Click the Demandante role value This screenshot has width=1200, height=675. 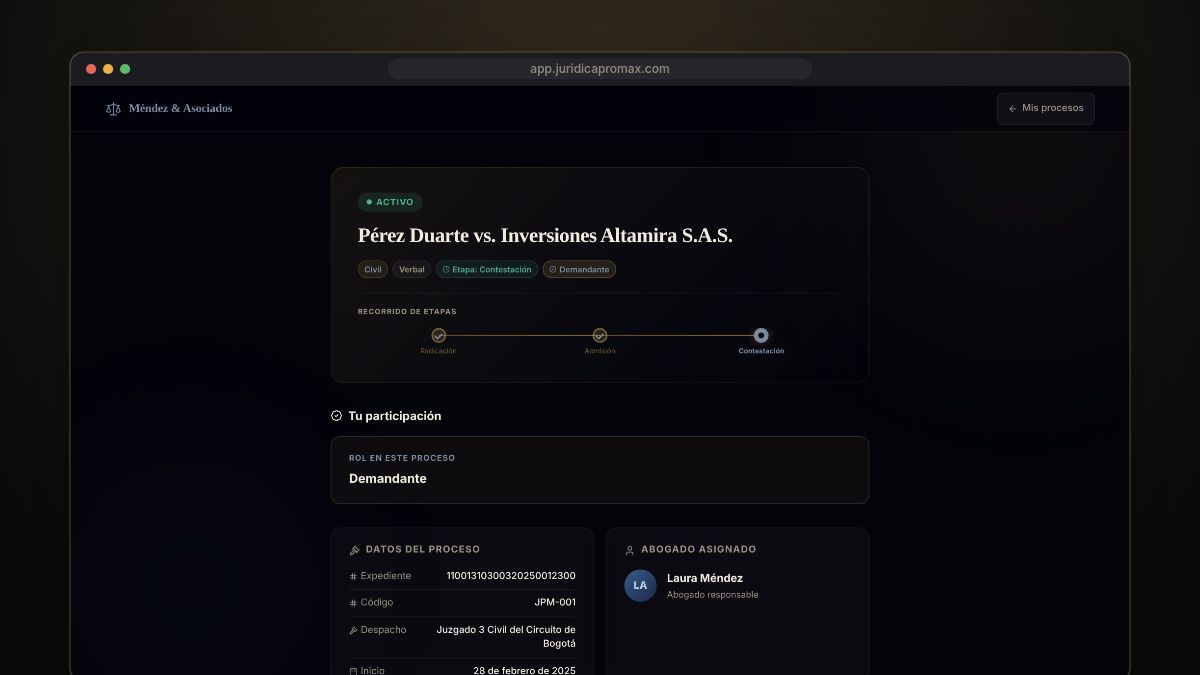point(388,479)
